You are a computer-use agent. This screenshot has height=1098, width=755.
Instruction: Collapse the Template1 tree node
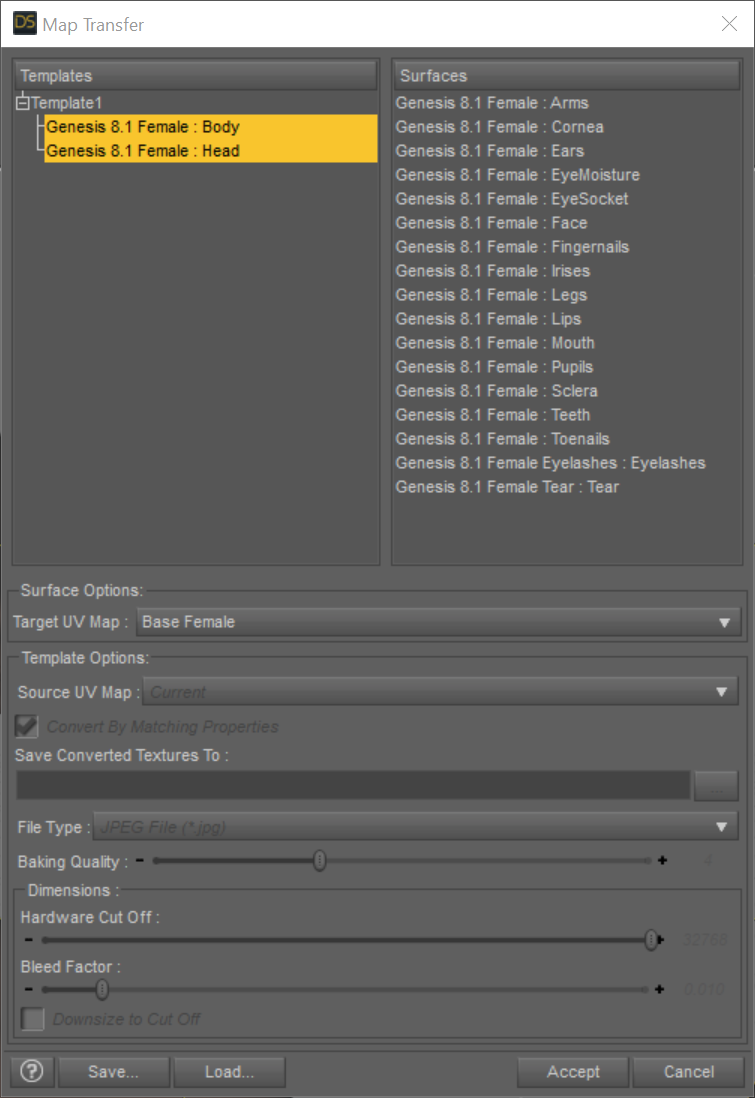(x=22, y=103)
